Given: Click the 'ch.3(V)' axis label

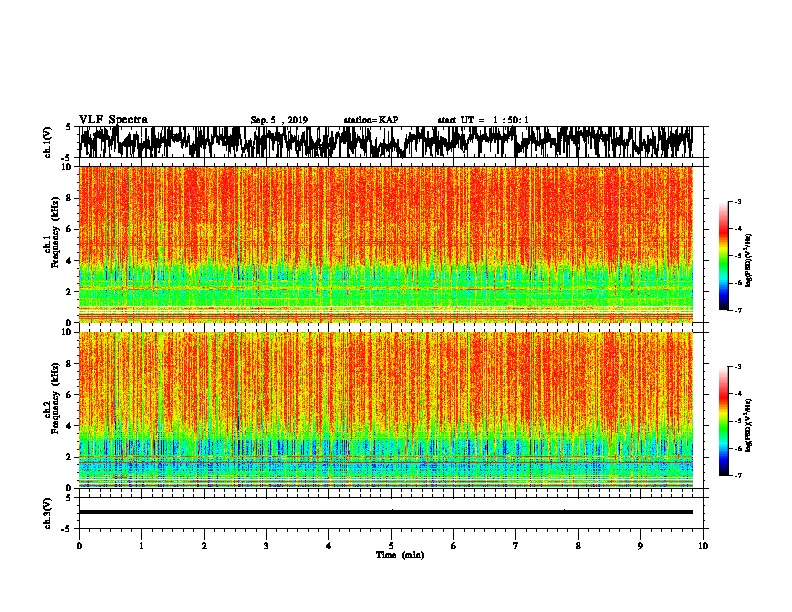Looking at the screenshot, I should [48, 513].
